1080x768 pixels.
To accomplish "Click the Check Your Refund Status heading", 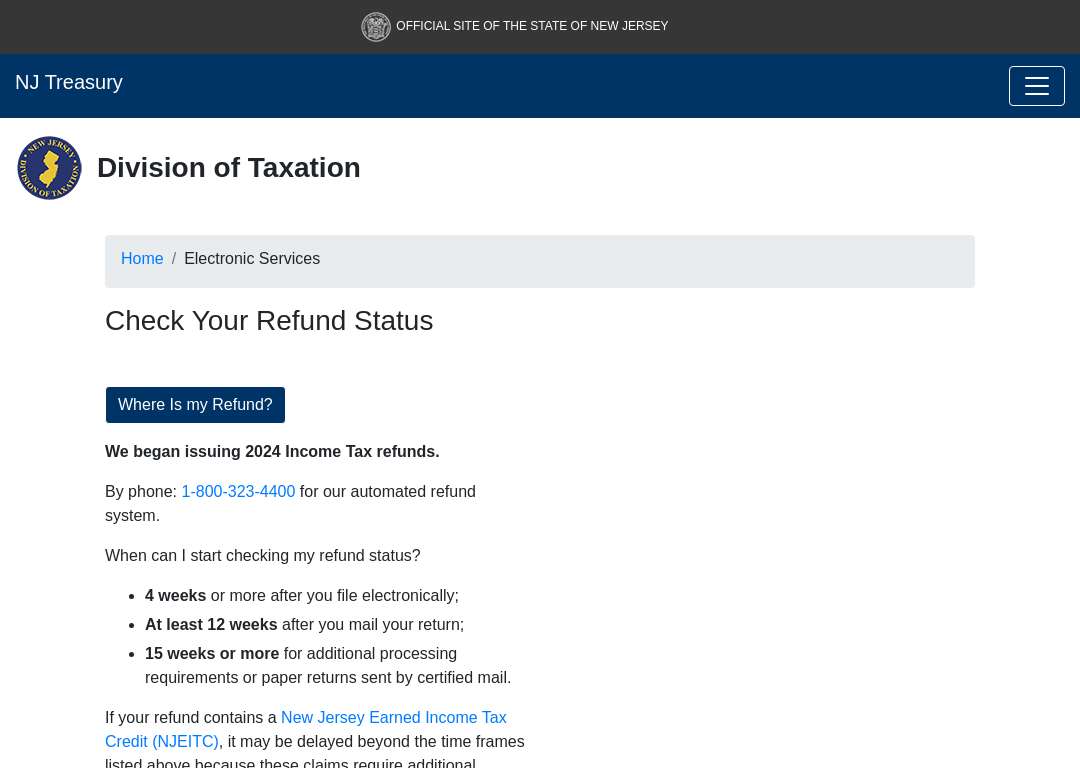I will pos(269,321).
